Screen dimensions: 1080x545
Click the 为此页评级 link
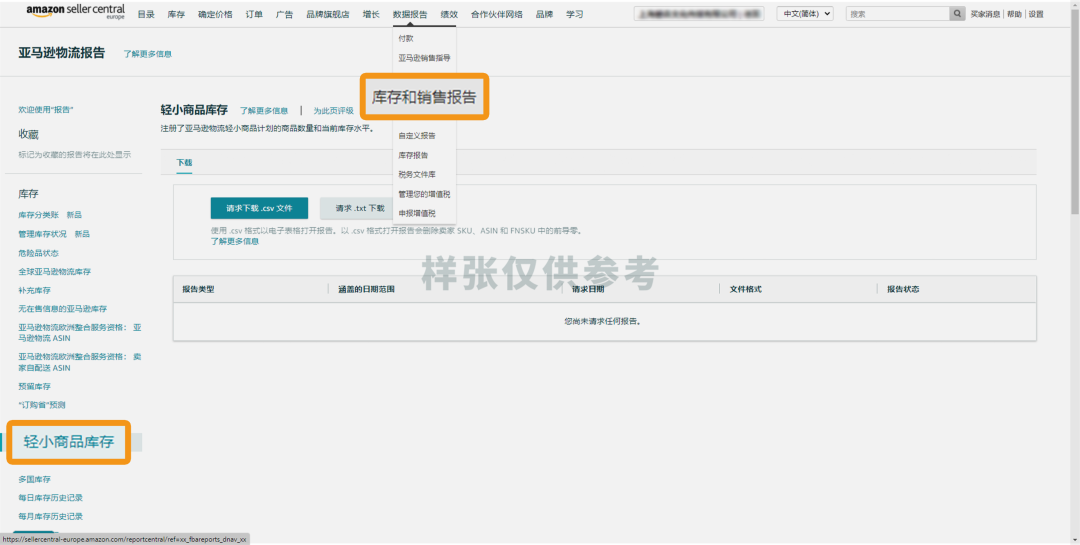(333, 110)
